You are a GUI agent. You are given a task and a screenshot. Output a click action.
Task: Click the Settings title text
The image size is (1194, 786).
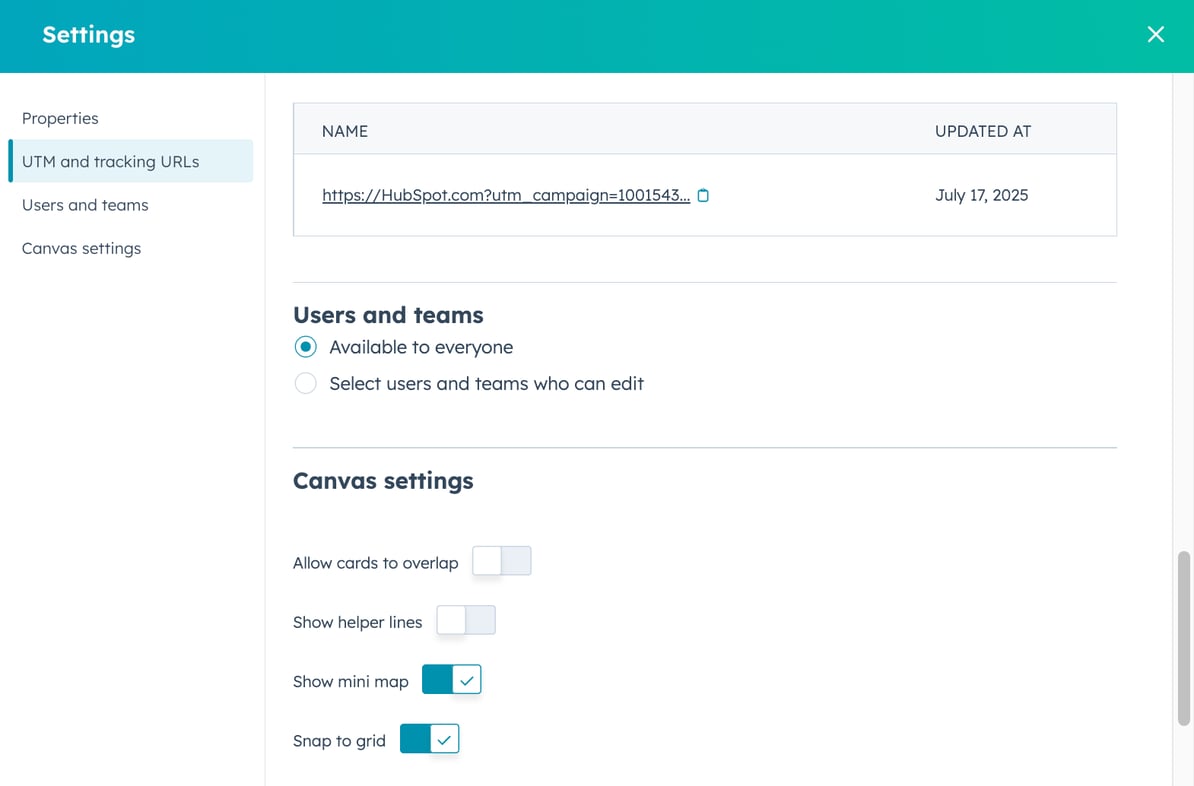(x=88, y=35)
